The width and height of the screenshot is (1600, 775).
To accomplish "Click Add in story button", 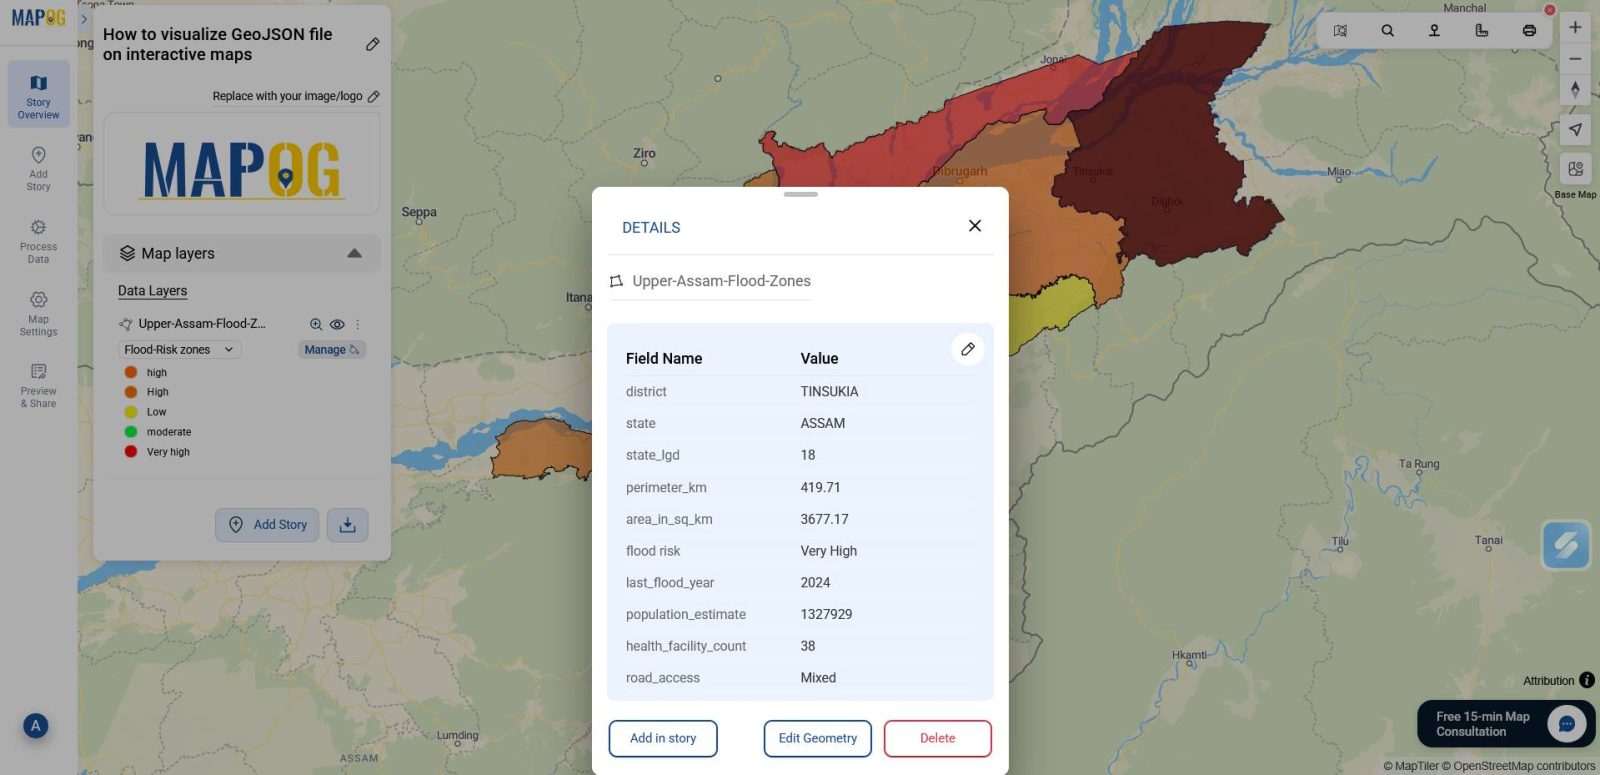I will pyautogui.click(x=663, y=738).
